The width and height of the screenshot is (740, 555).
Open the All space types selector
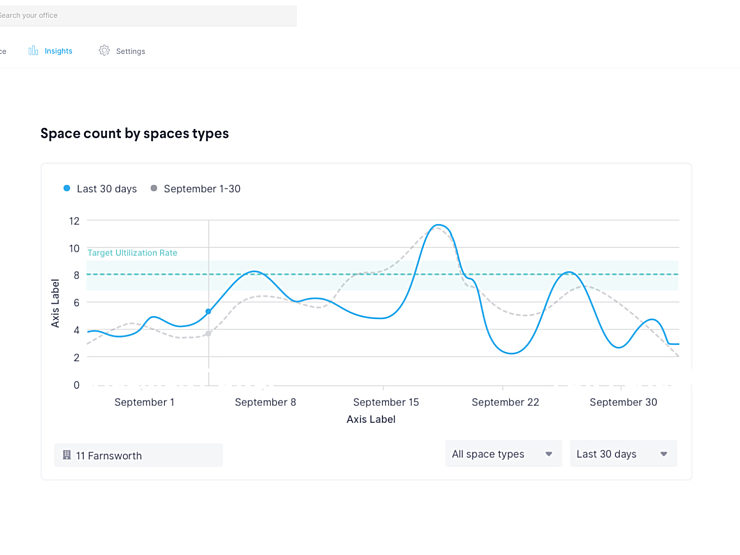tap(503, 454)
